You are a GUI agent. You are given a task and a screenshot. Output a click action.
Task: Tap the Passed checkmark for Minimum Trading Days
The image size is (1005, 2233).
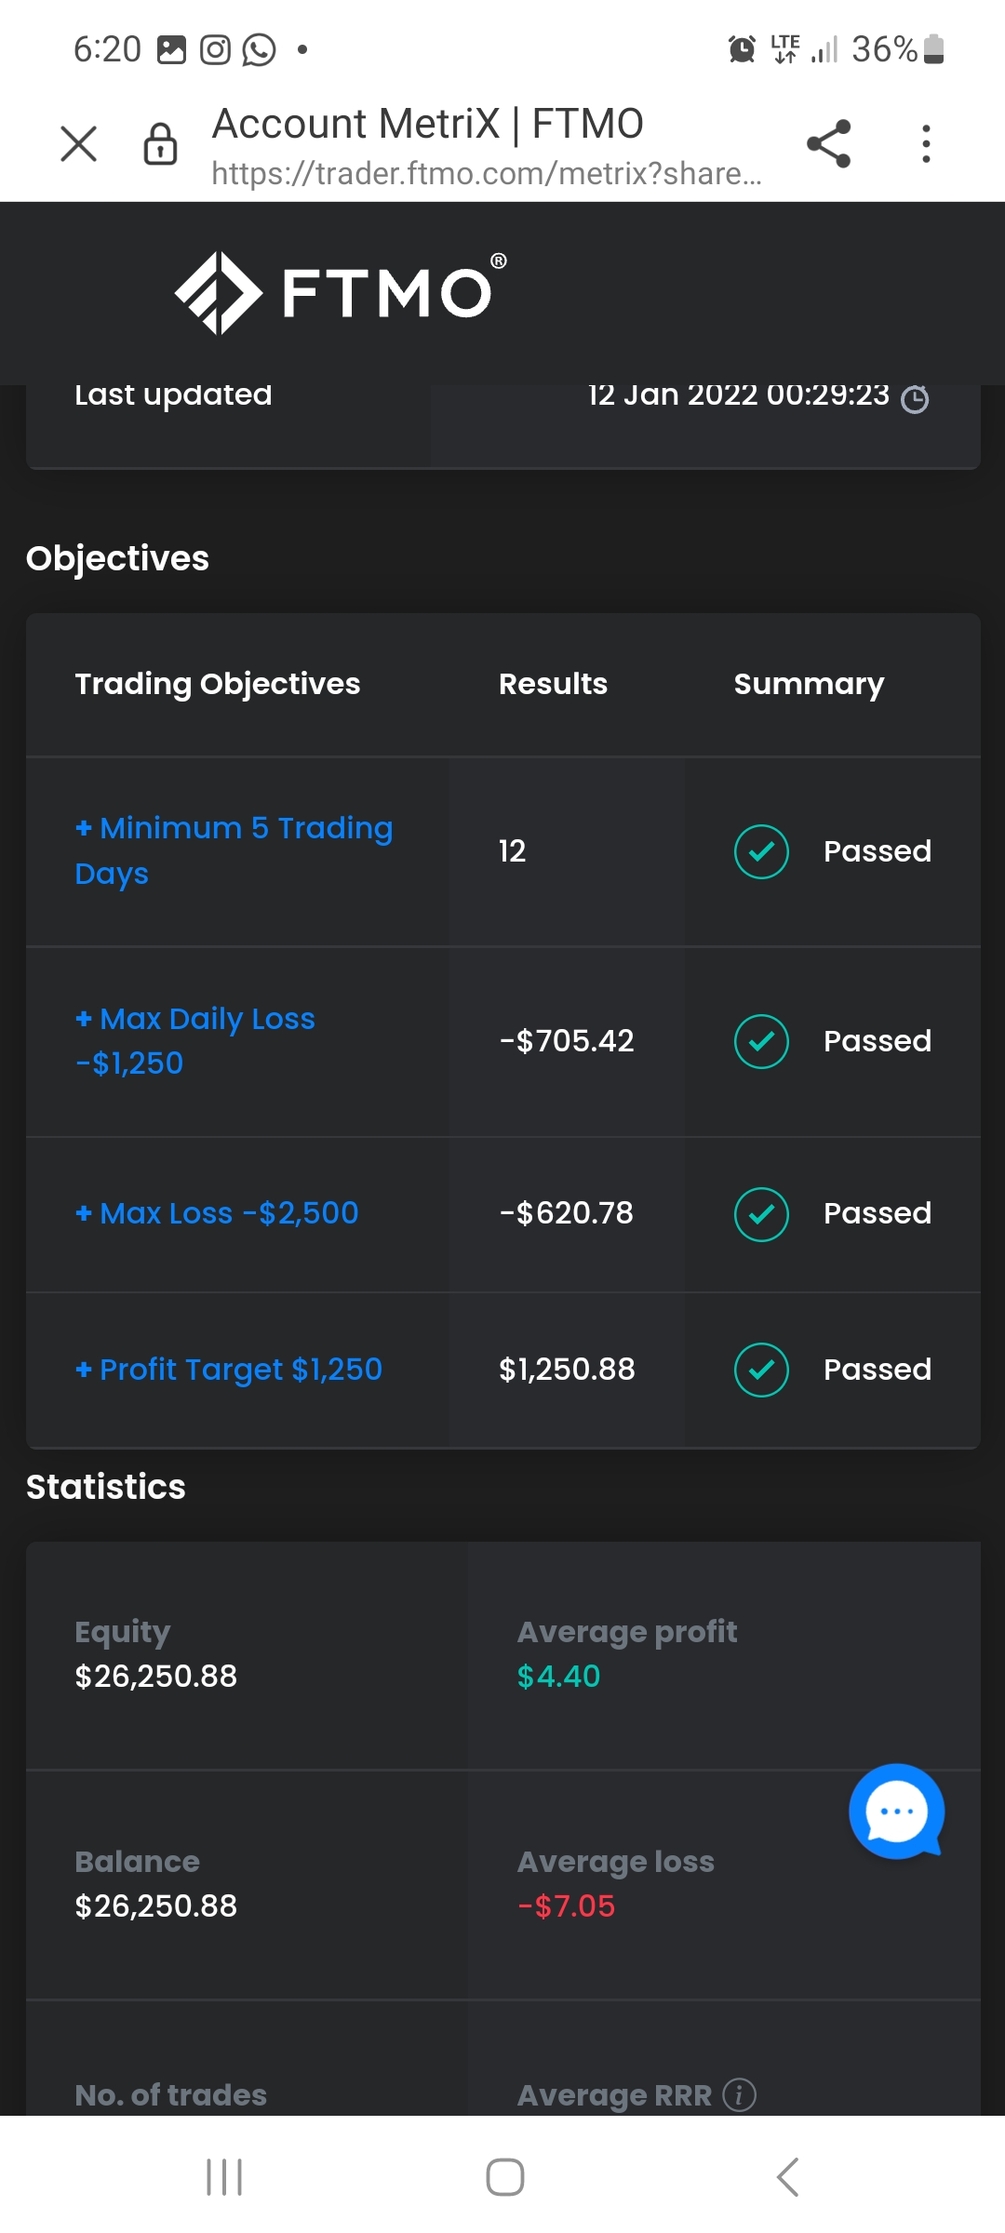pyautogui.click(x=761, y=851)
